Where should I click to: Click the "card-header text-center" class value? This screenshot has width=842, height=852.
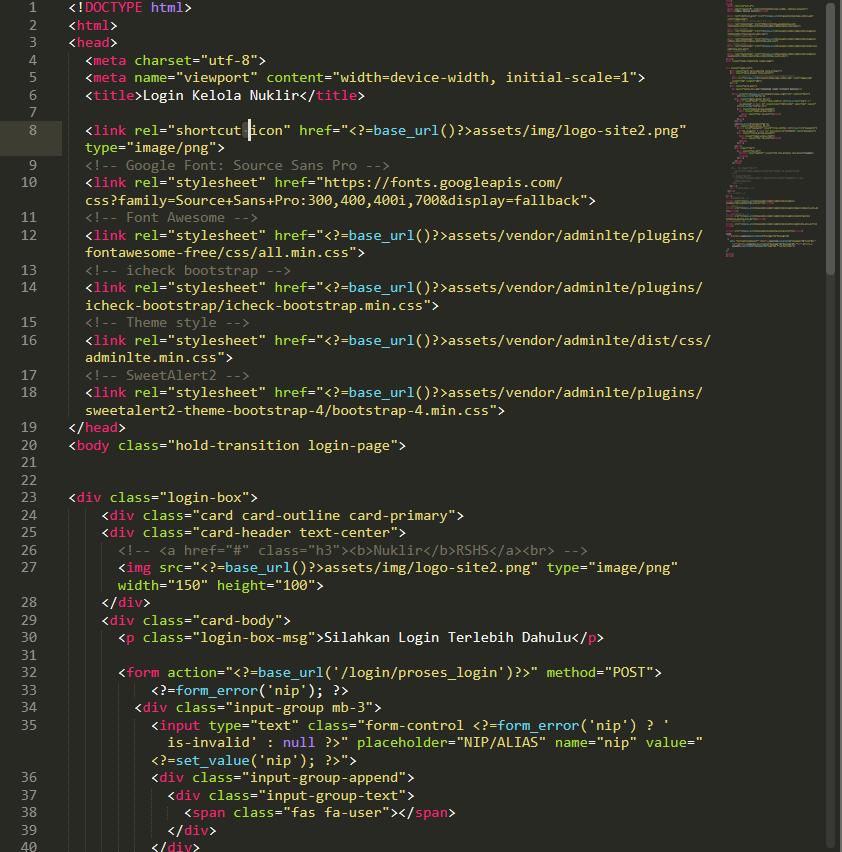pyautogui.click(x=295, y=532)
